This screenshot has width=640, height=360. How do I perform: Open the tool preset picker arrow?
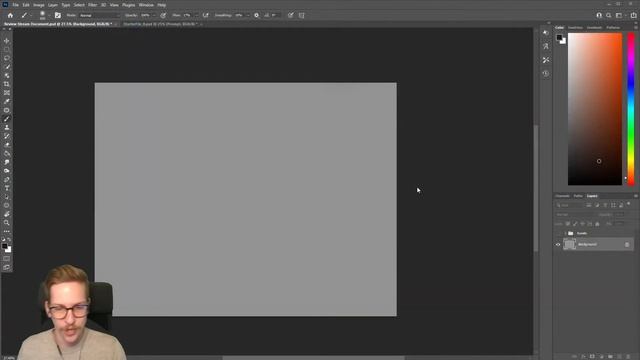tap(31, 16)
